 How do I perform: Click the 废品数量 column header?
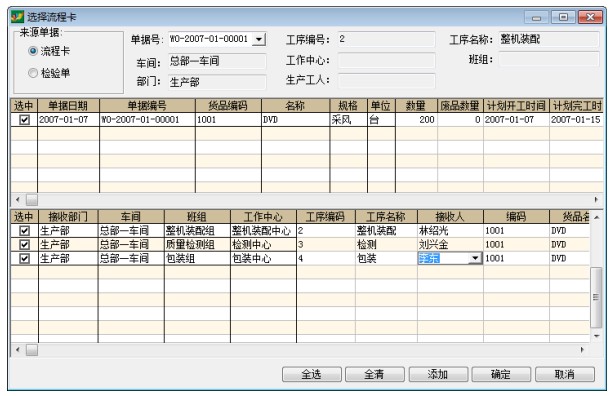460,106
